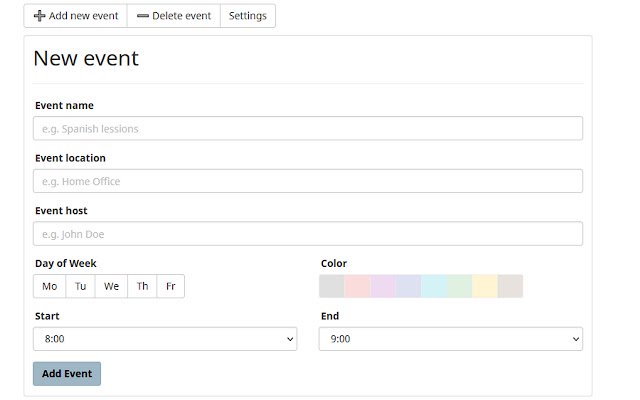Select Wednesday (We) day button
Image resolution: width=640 pixels, height=400 pixels.
(x=111, y=287)
